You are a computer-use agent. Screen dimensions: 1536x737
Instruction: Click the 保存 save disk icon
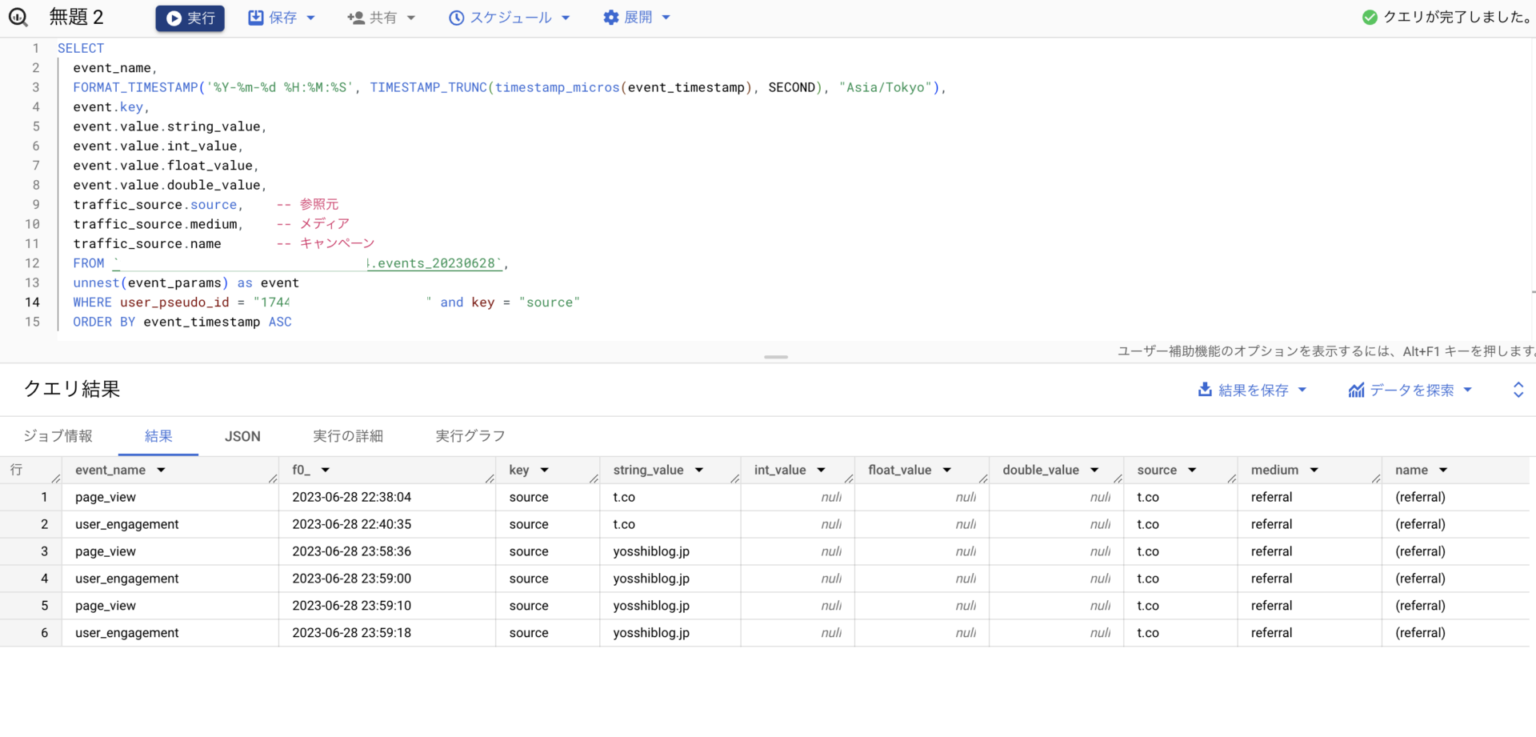tap(256, 18)
